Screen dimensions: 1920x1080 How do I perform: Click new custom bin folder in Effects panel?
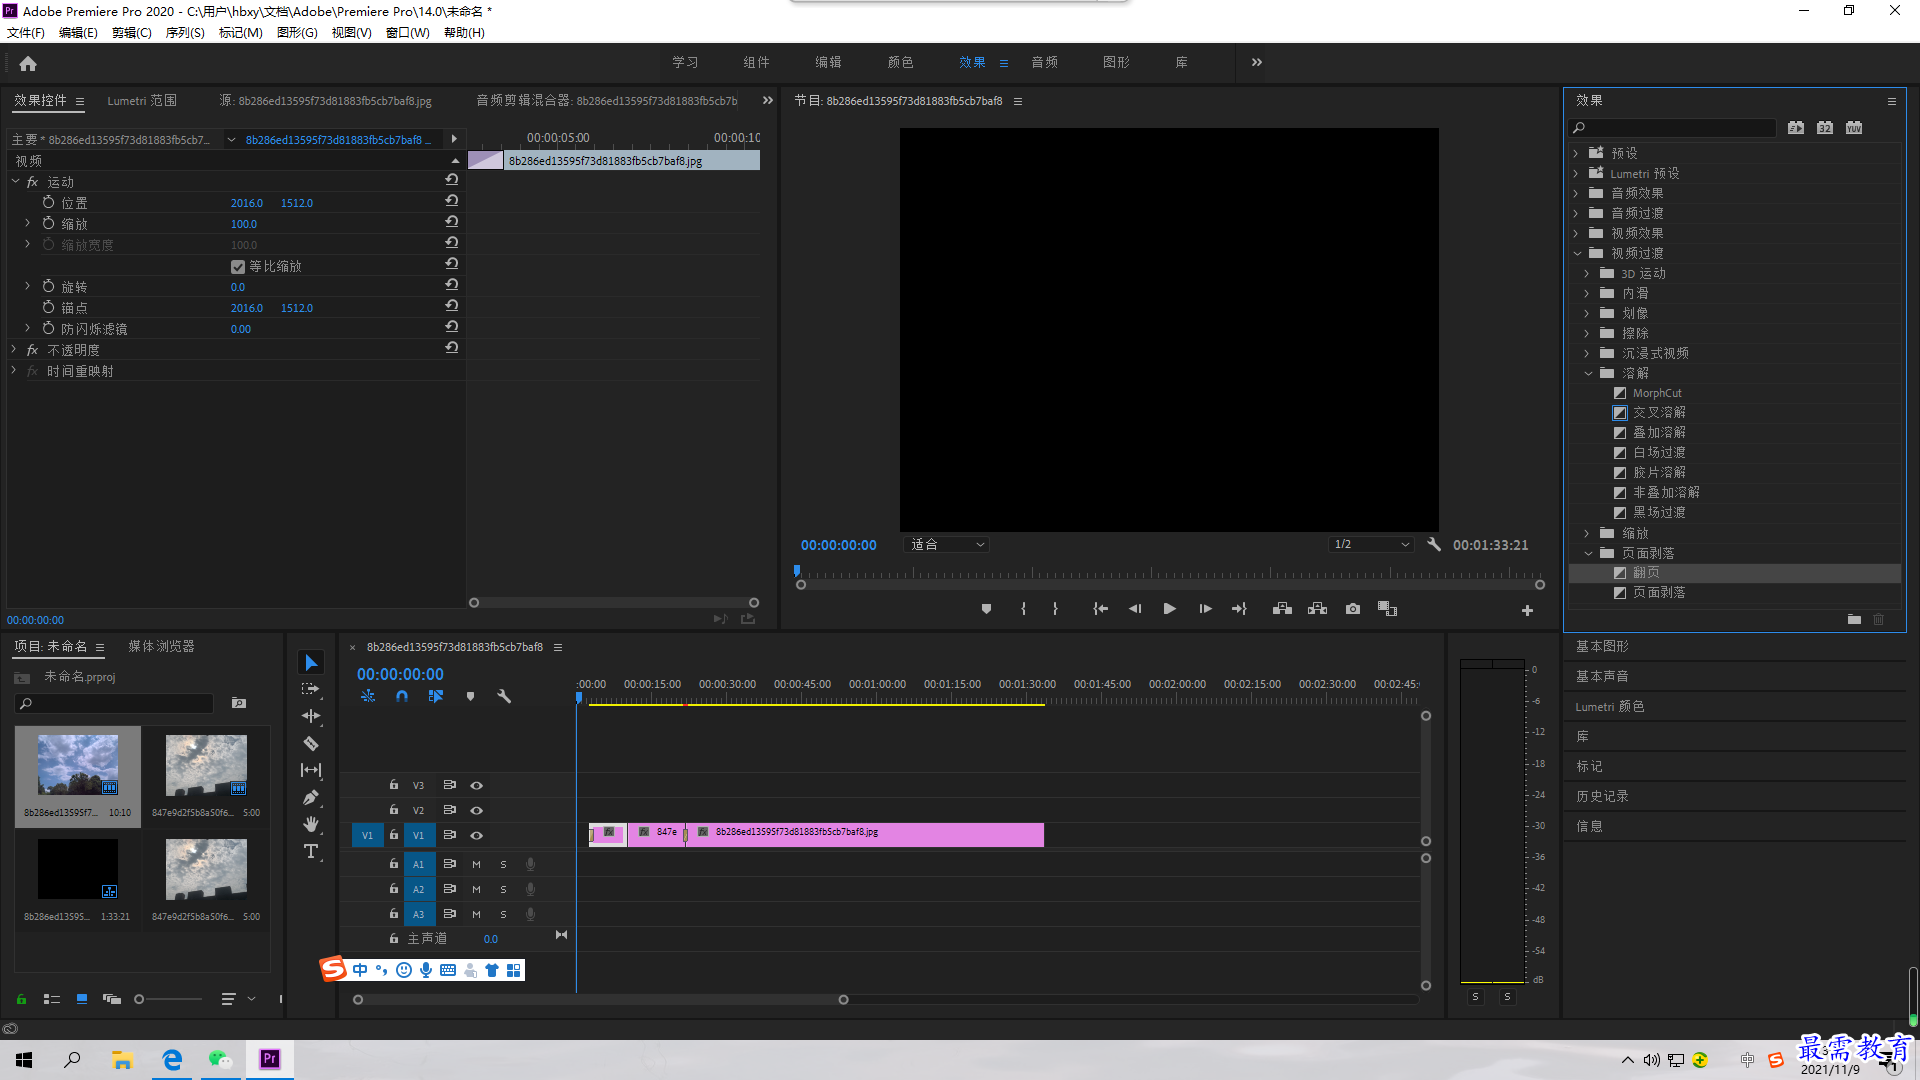(1854, 620)
